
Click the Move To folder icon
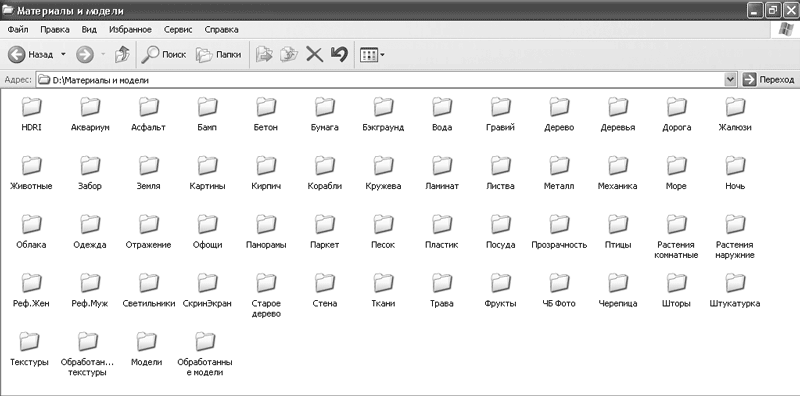coord(264,54)
